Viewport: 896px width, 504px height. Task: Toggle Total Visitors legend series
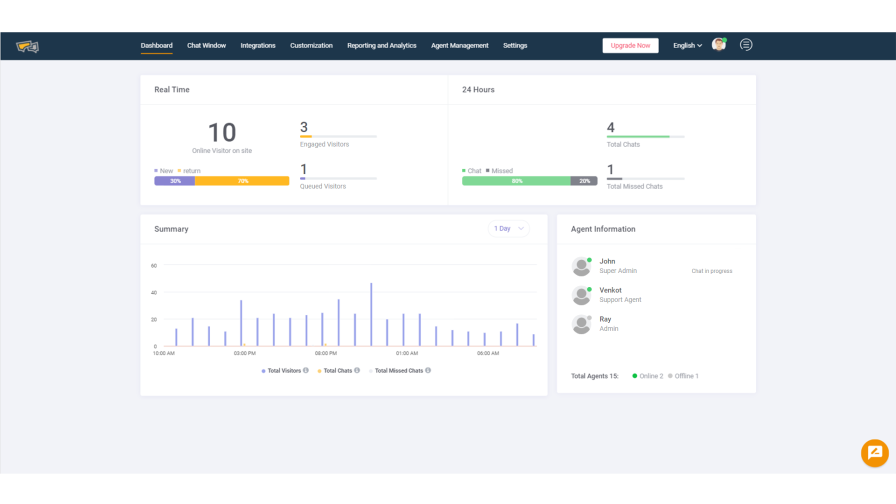[x=281, y=371]
